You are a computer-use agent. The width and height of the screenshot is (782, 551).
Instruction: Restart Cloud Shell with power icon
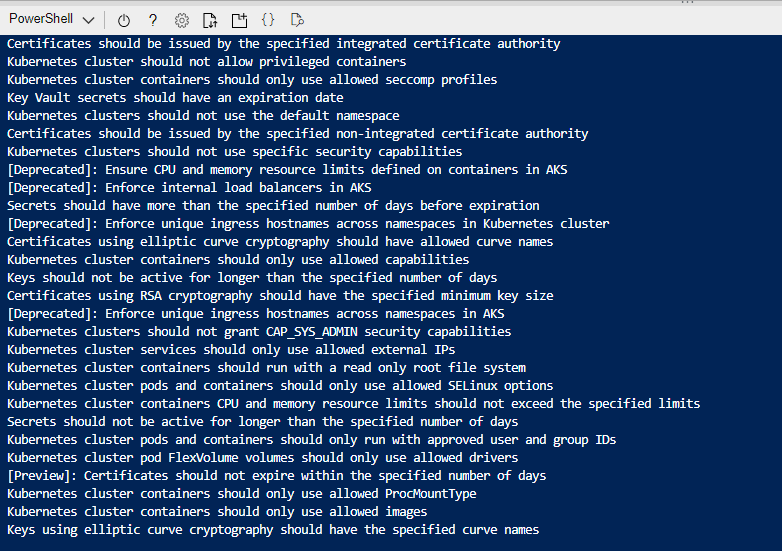(124, 20)
